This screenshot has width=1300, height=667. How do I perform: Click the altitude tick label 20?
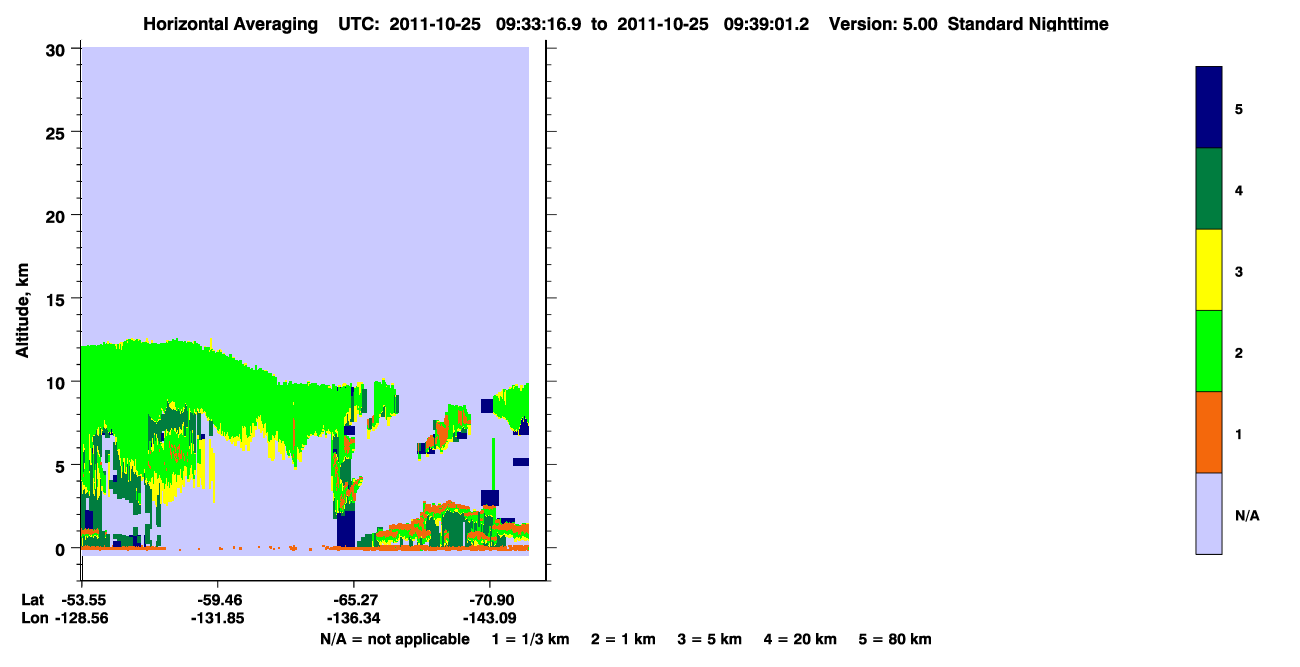58,215
